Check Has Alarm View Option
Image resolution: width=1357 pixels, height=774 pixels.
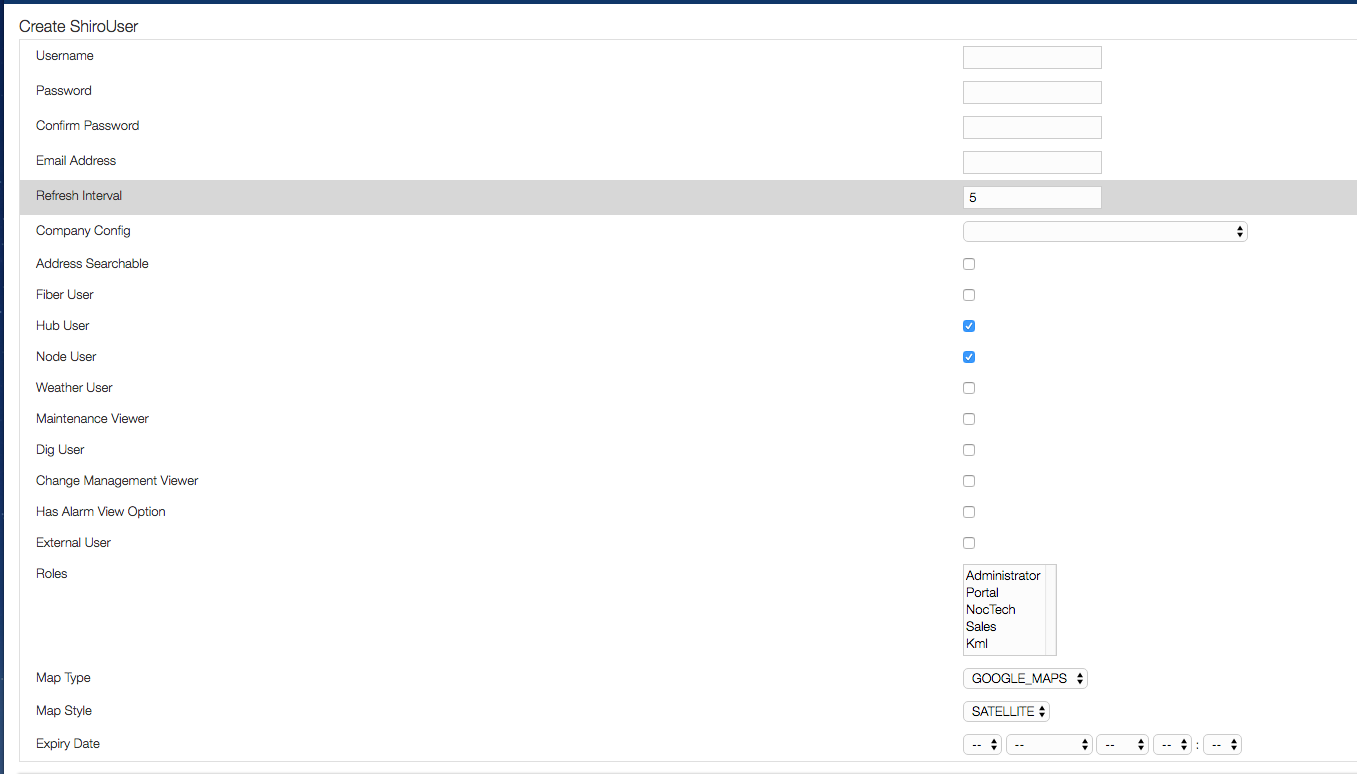pyautogui.click(x=968, y=512)
